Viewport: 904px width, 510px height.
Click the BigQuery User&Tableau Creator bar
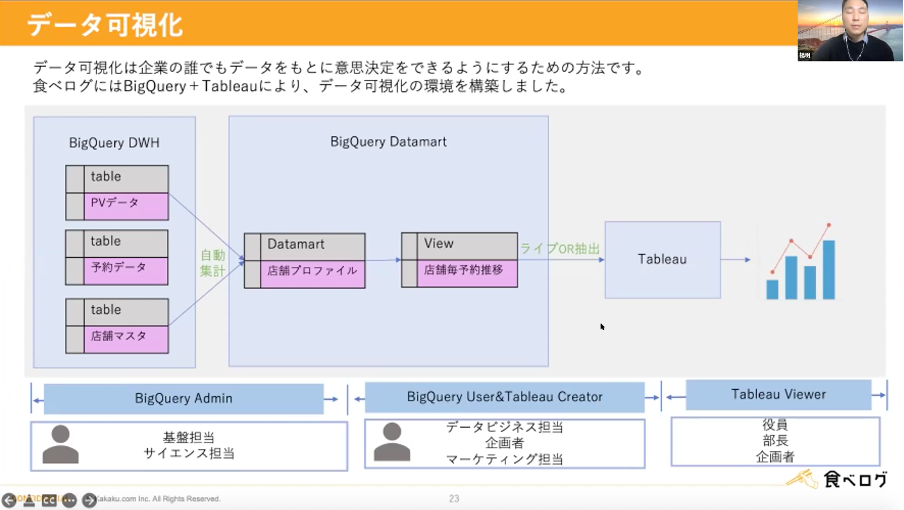click(504, 396)
